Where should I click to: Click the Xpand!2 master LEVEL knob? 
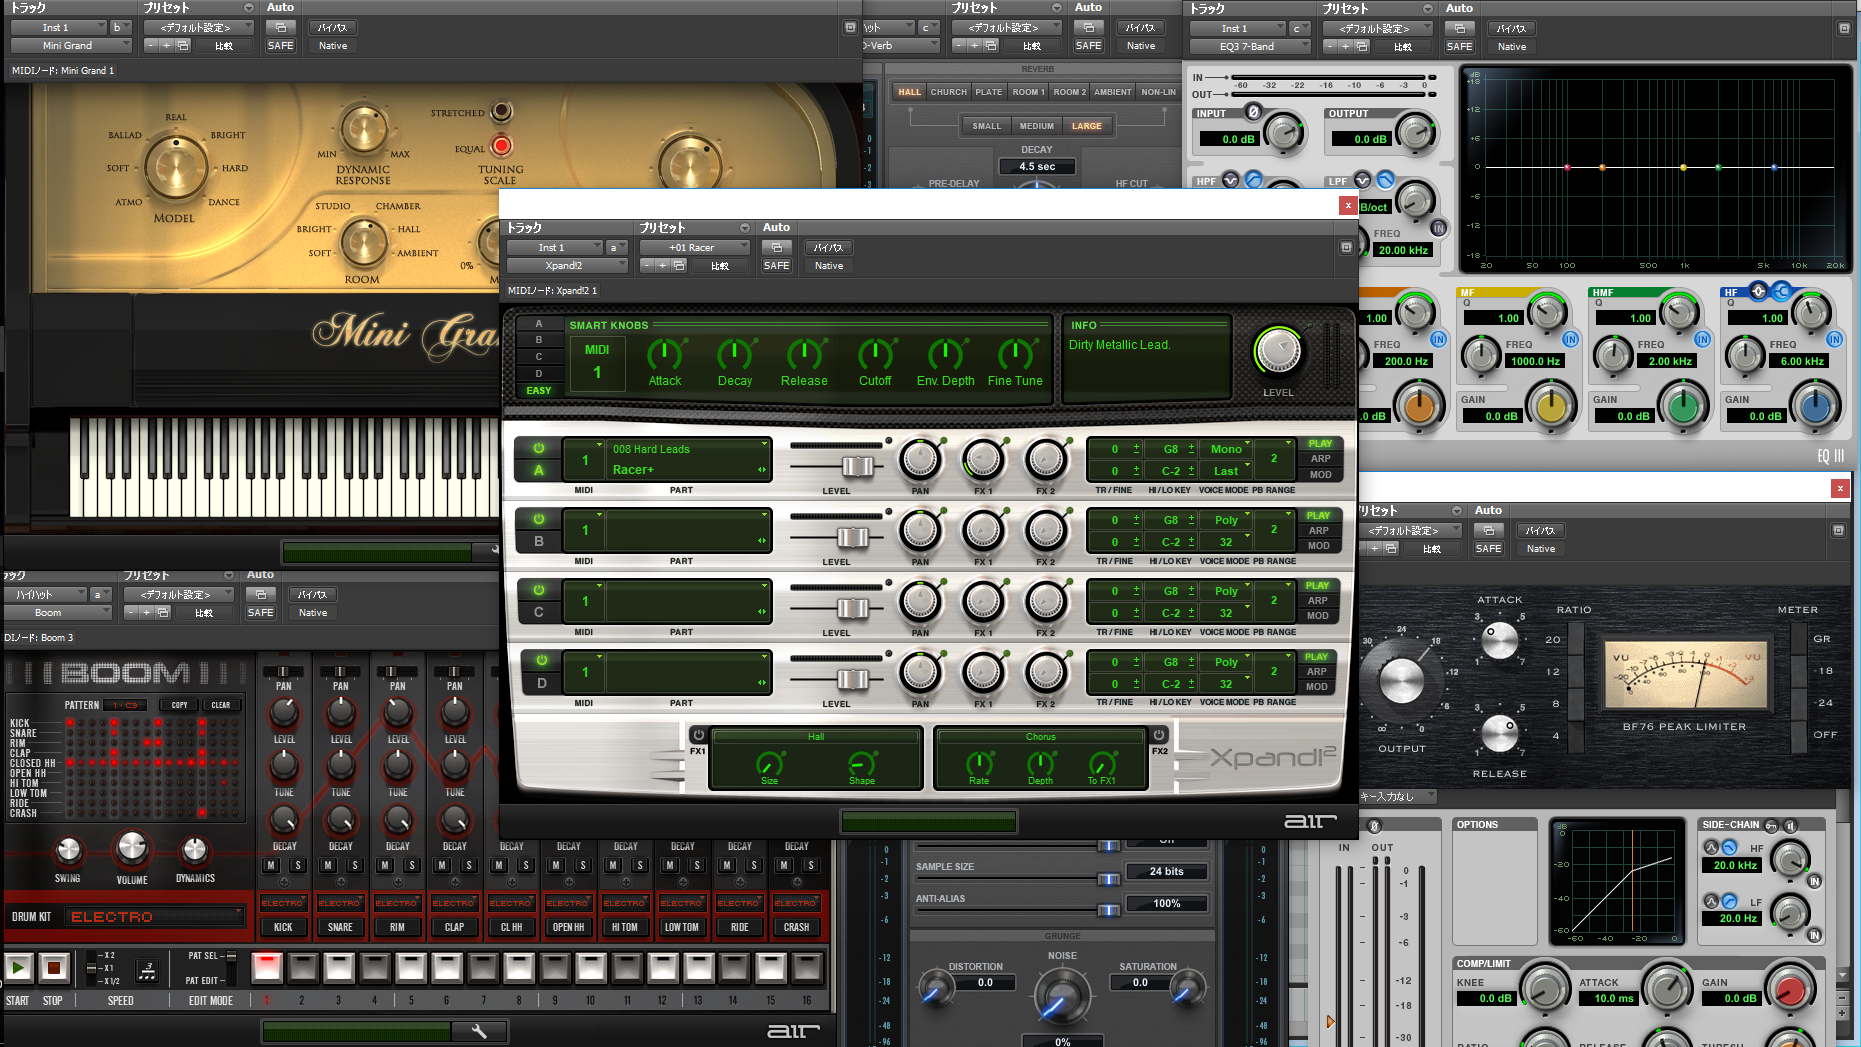1278,351
